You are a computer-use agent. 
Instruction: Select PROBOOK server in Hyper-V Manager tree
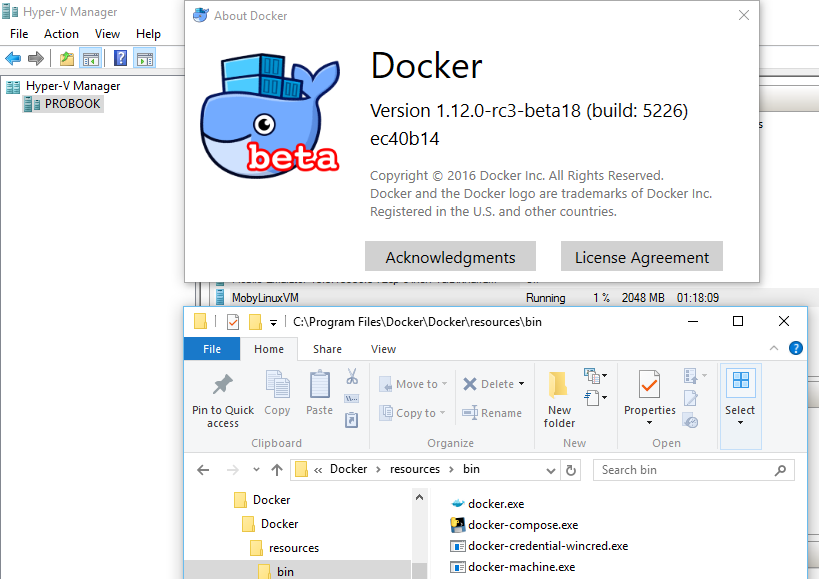click(63, 104)
